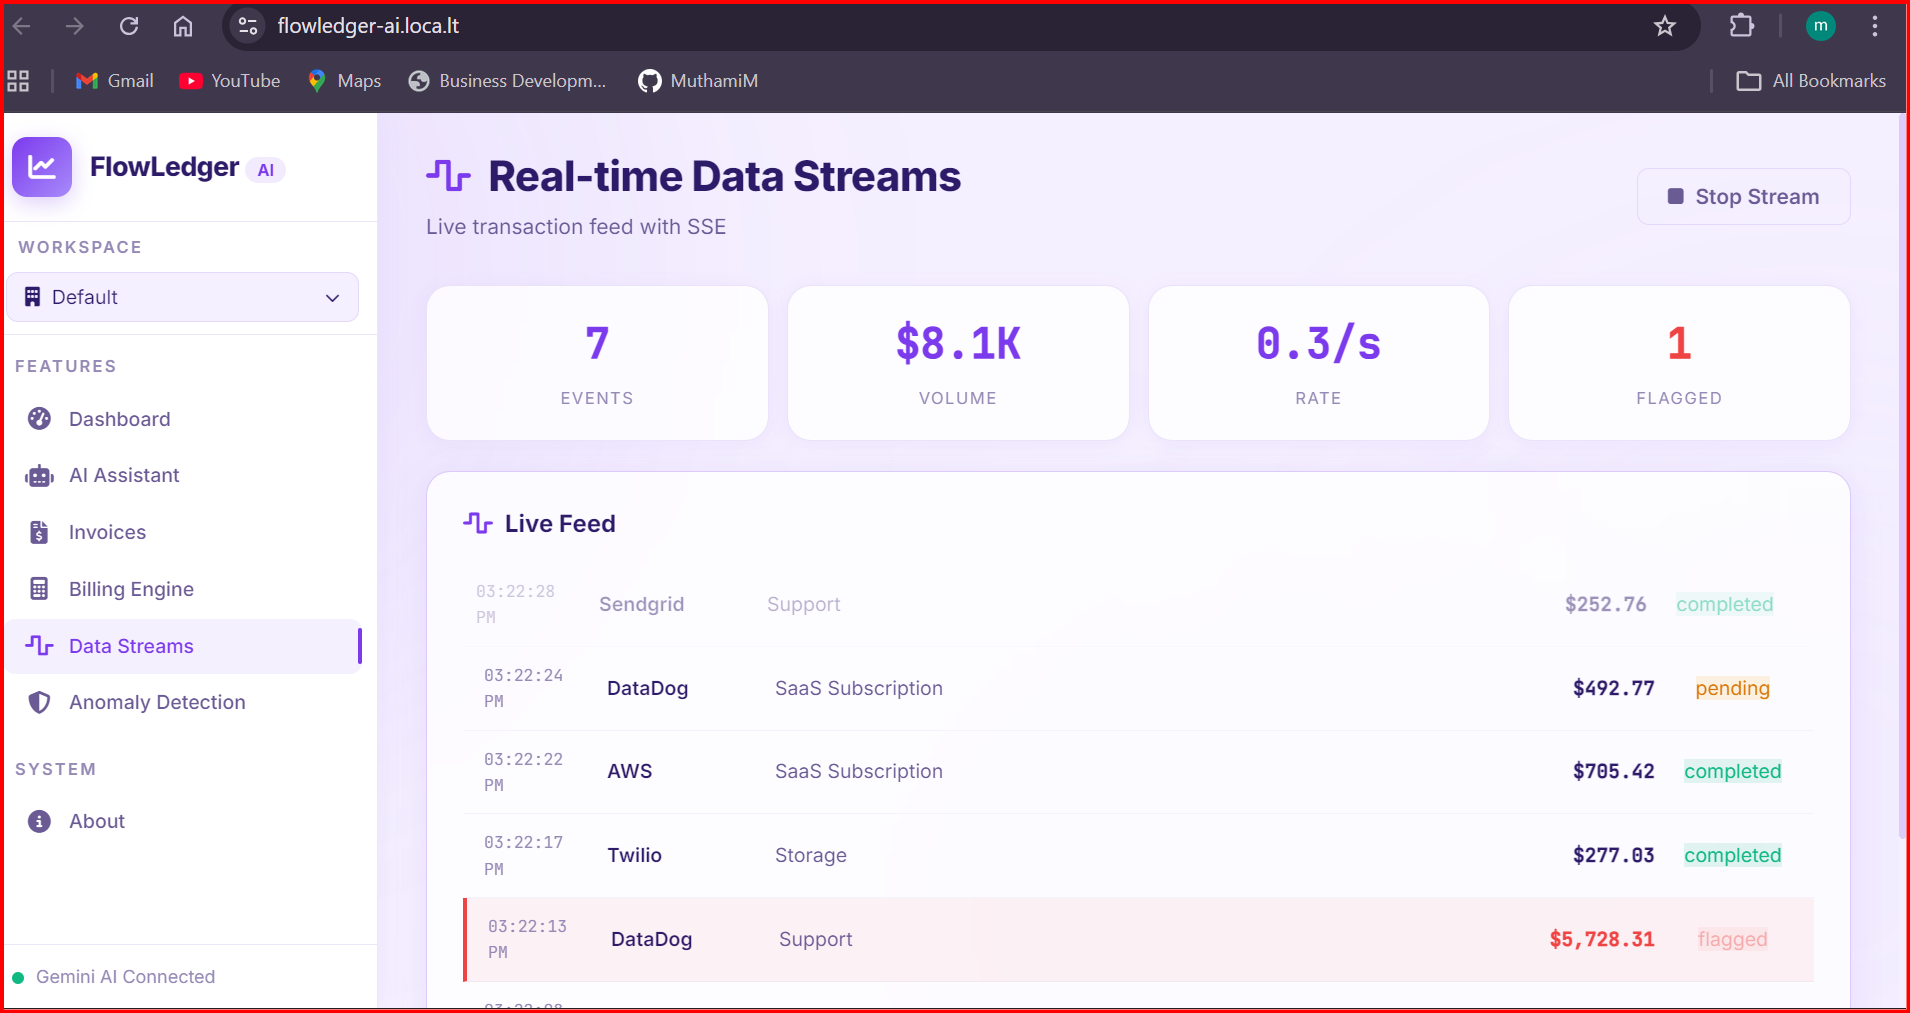The height and width of the screenshot is (1013, 1910).
Task: Click the waveform icon beside page title
Action: pos(448,176)
